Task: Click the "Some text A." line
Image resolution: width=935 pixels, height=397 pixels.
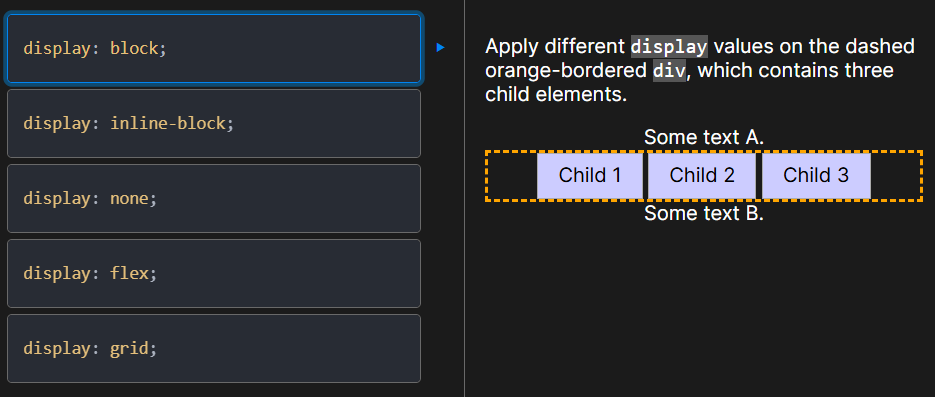Action: (x=704, y=137)
